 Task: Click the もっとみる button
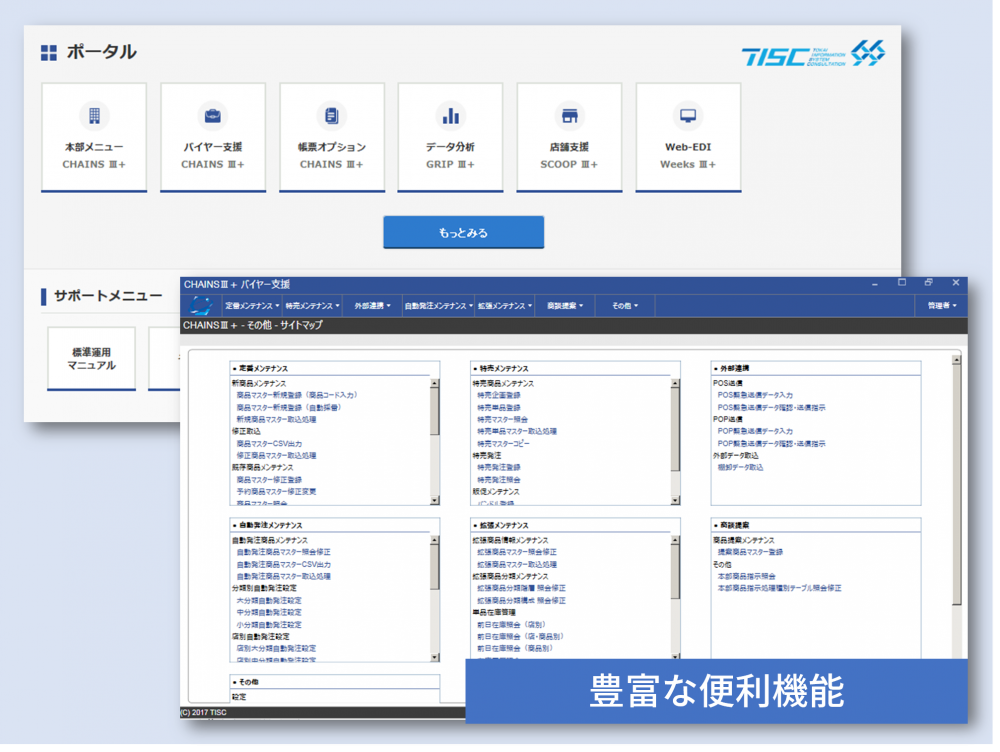click(x=464, y=232)
